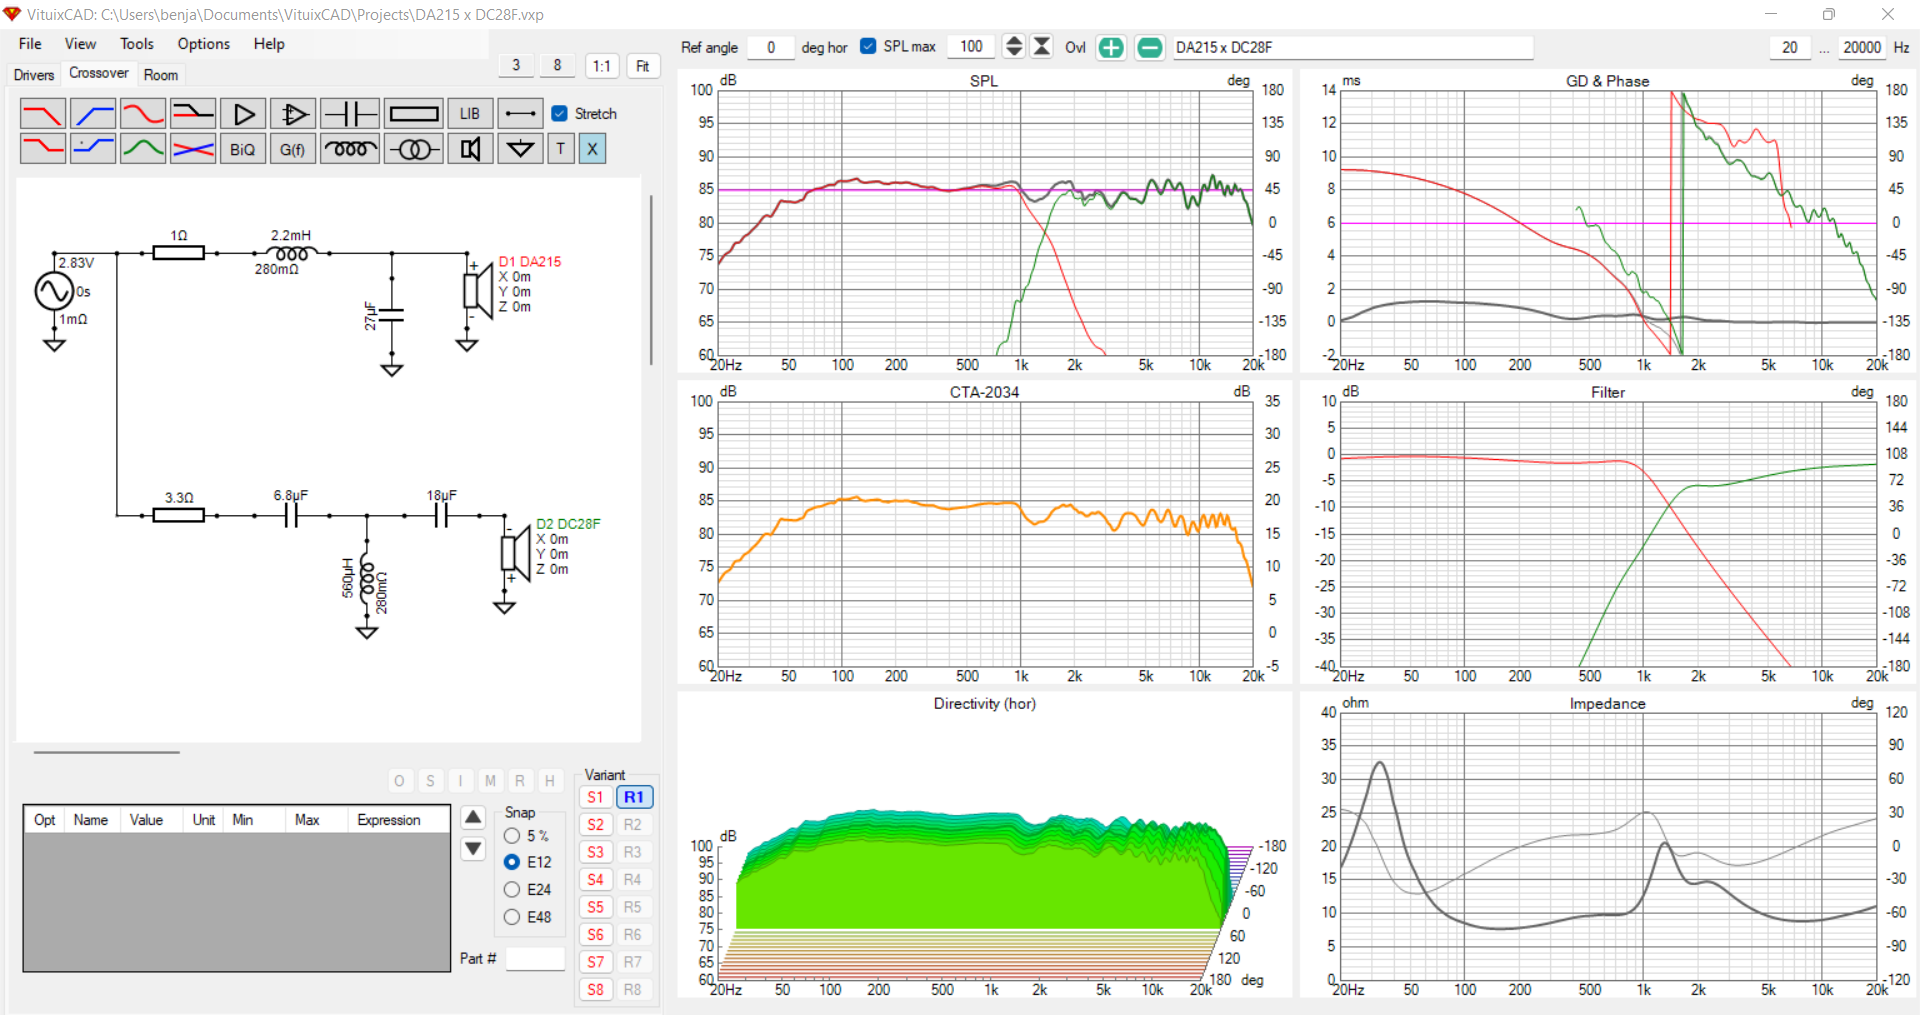Step the SPL max value up or down
The height and width of the screenshot is (1015, 1920).
(1014, 47)
